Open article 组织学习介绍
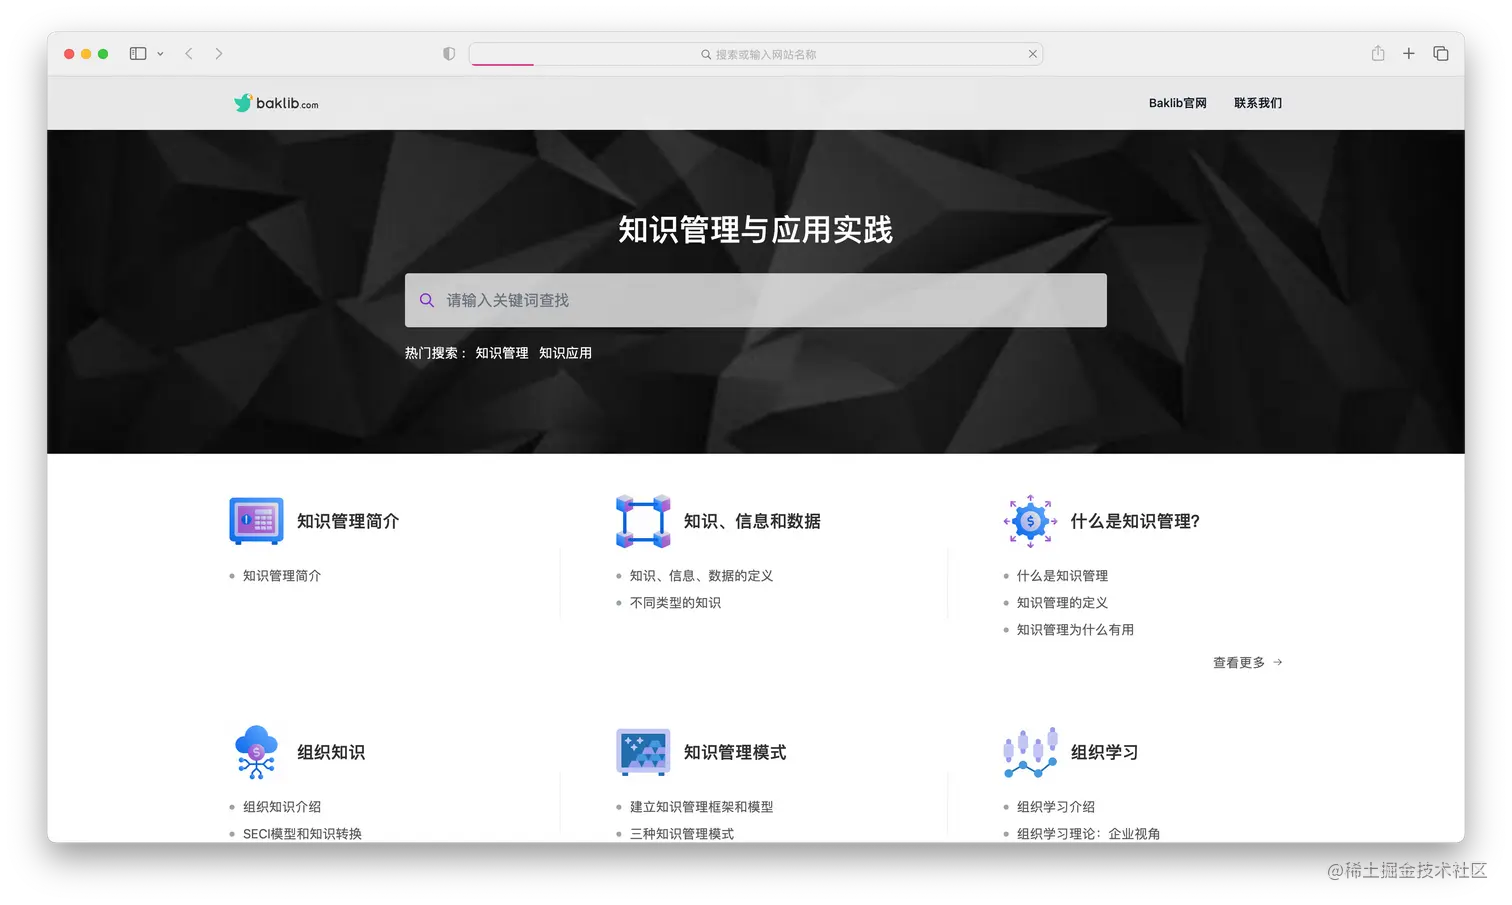The height and width of the screenshot is (905, 1512). coord(1056,807)
